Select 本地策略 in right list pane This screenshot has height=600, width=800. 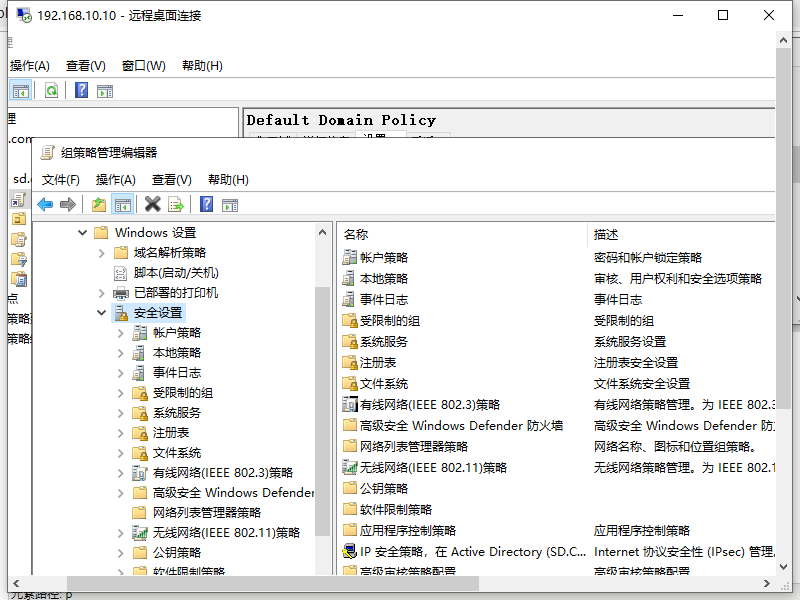pyautogui.click(x=384, y=279)
